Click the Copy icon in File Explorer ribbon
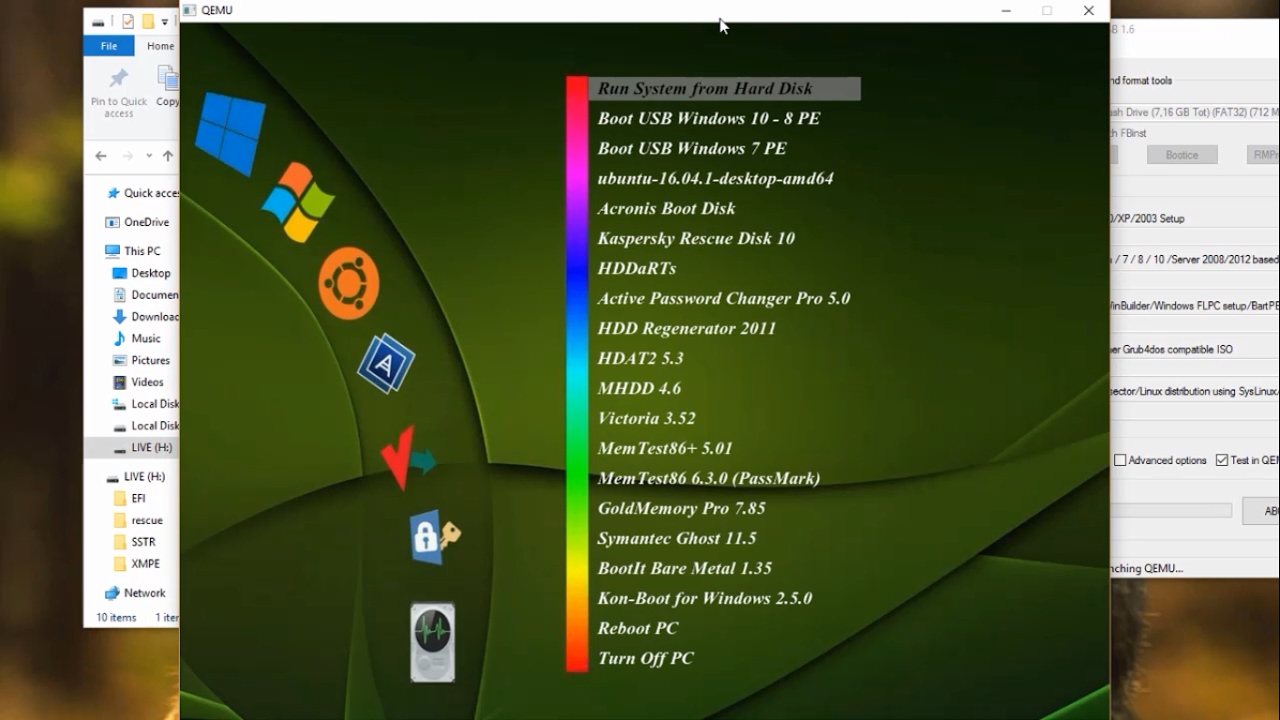Viewport: 1280px width, 720px height. 168,87
